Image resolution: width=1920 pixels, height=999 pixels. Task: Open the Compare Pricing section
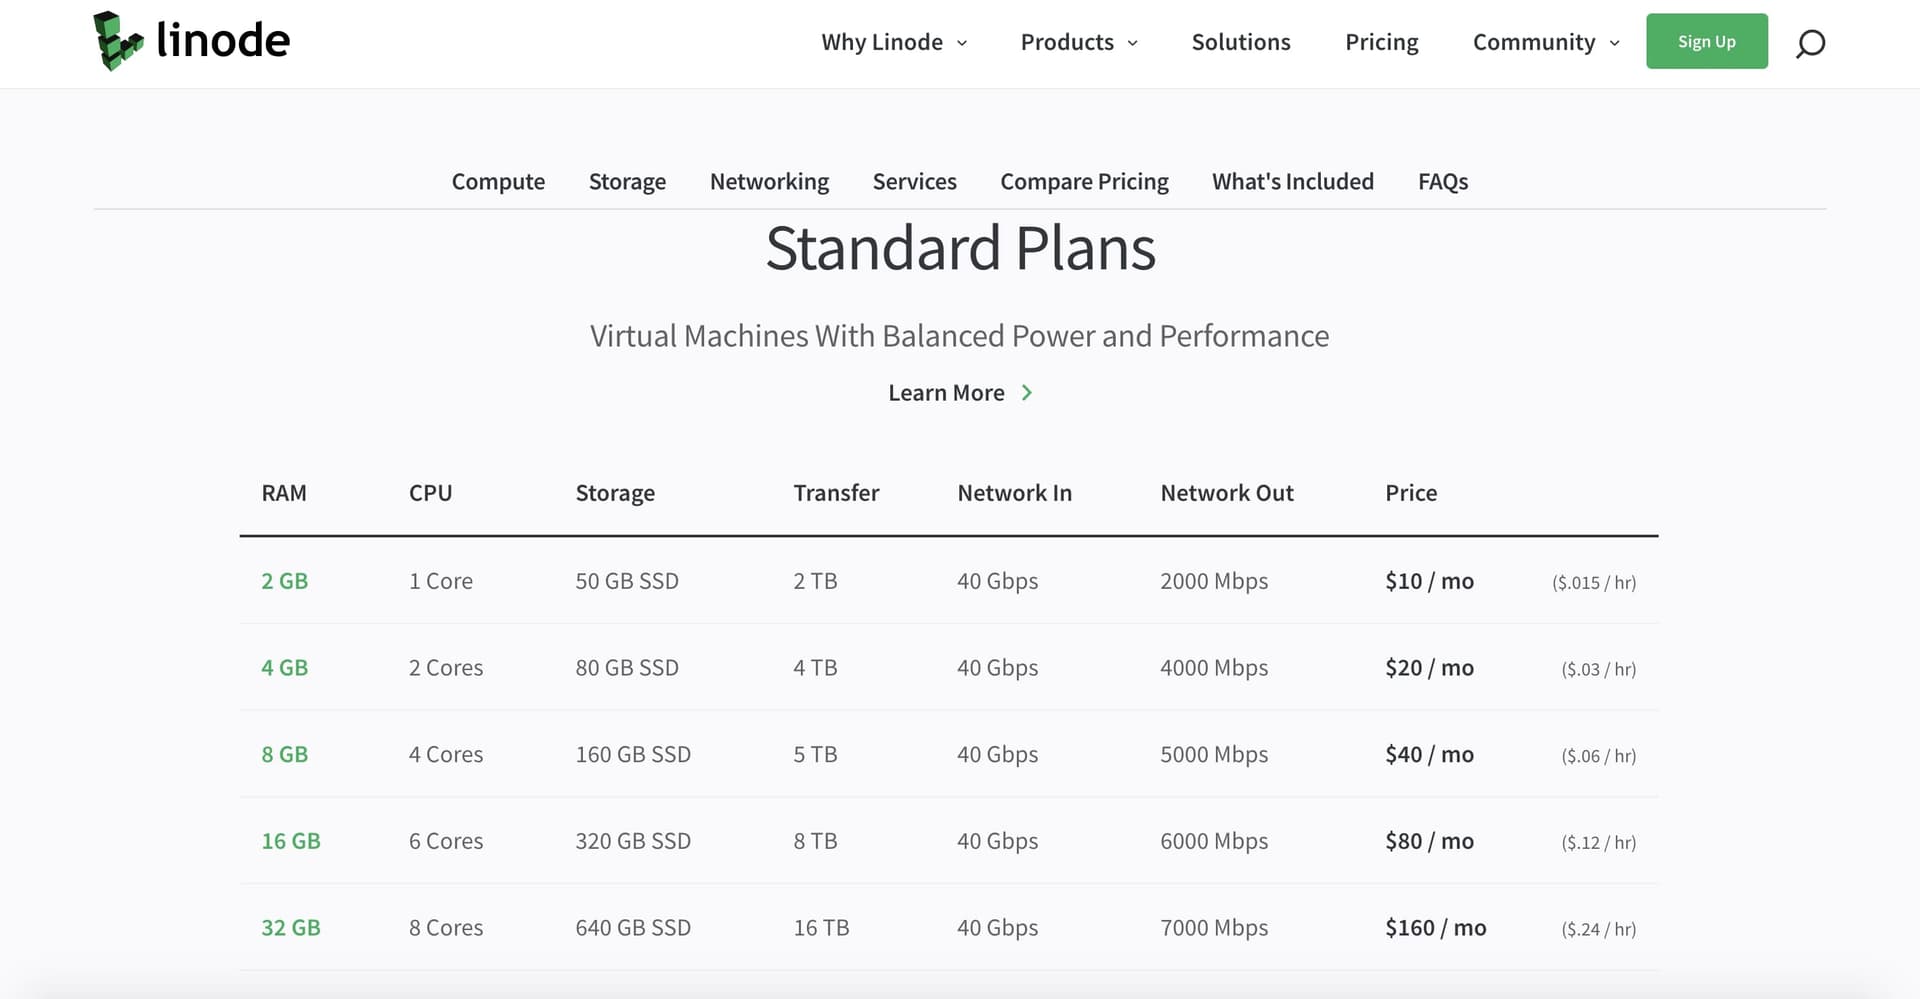coord(1084,181)
